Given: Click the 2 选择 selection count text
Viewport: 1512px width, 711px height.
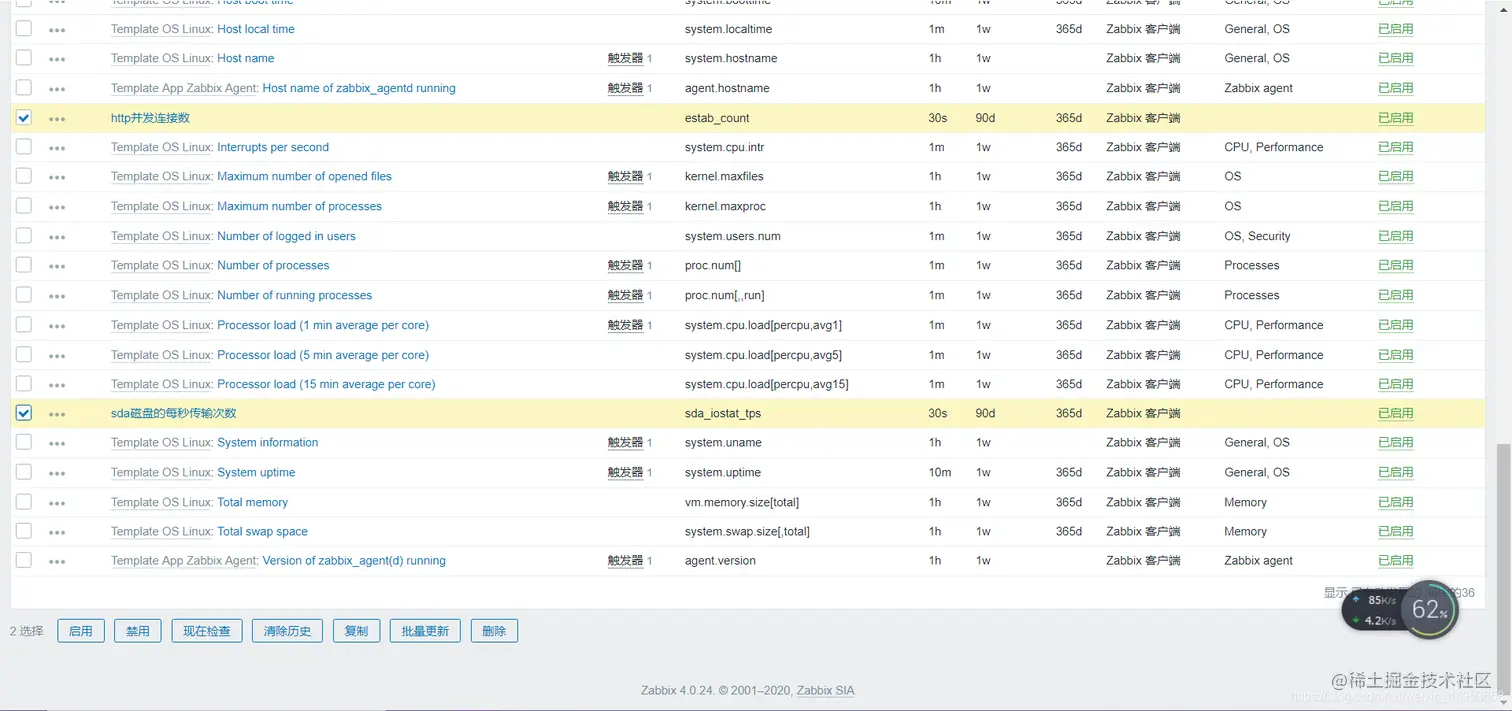Looking at the screenshot, I should coord(27,631).
